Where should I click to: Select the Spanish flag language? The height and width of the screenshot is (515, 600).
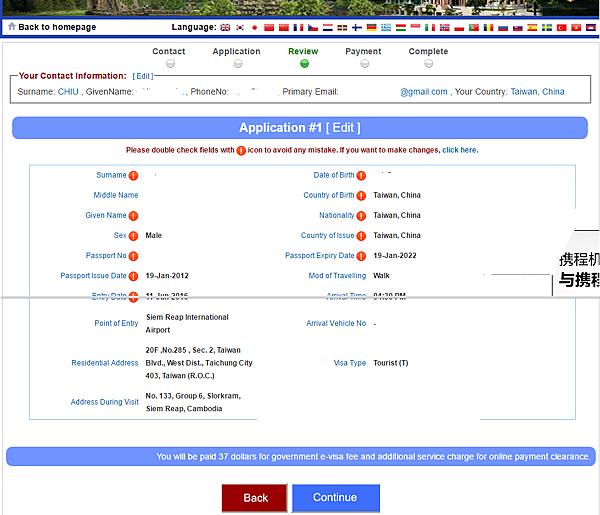point(532,28)
